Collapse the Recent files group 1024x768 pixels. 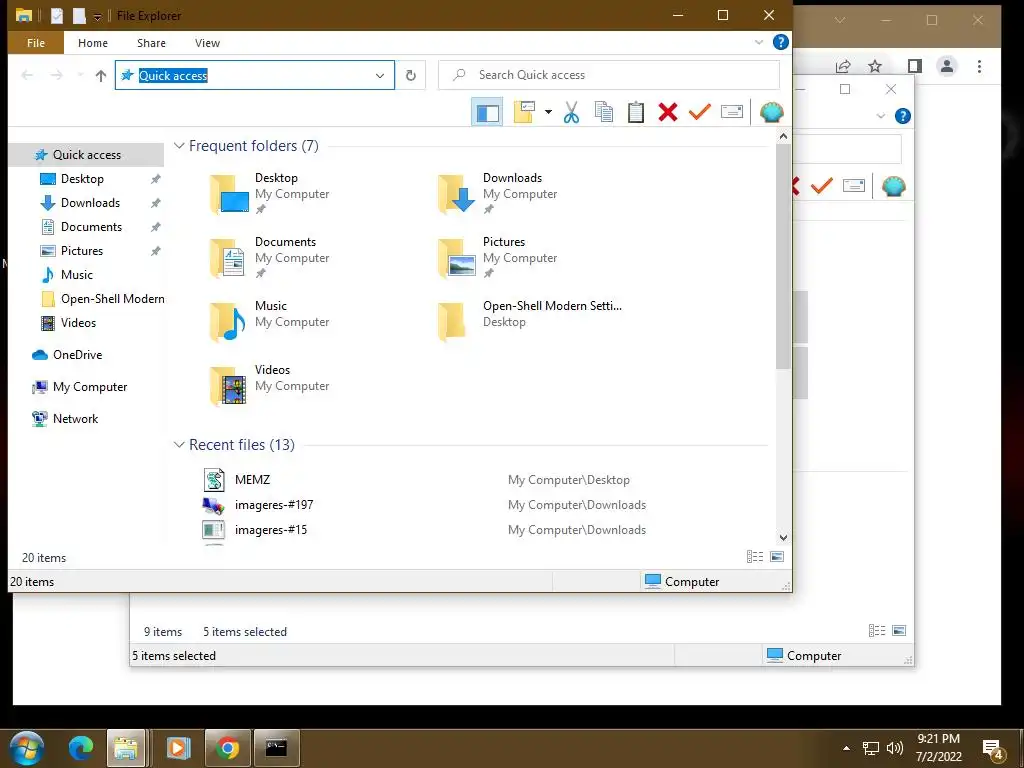(x=179, y=445)
